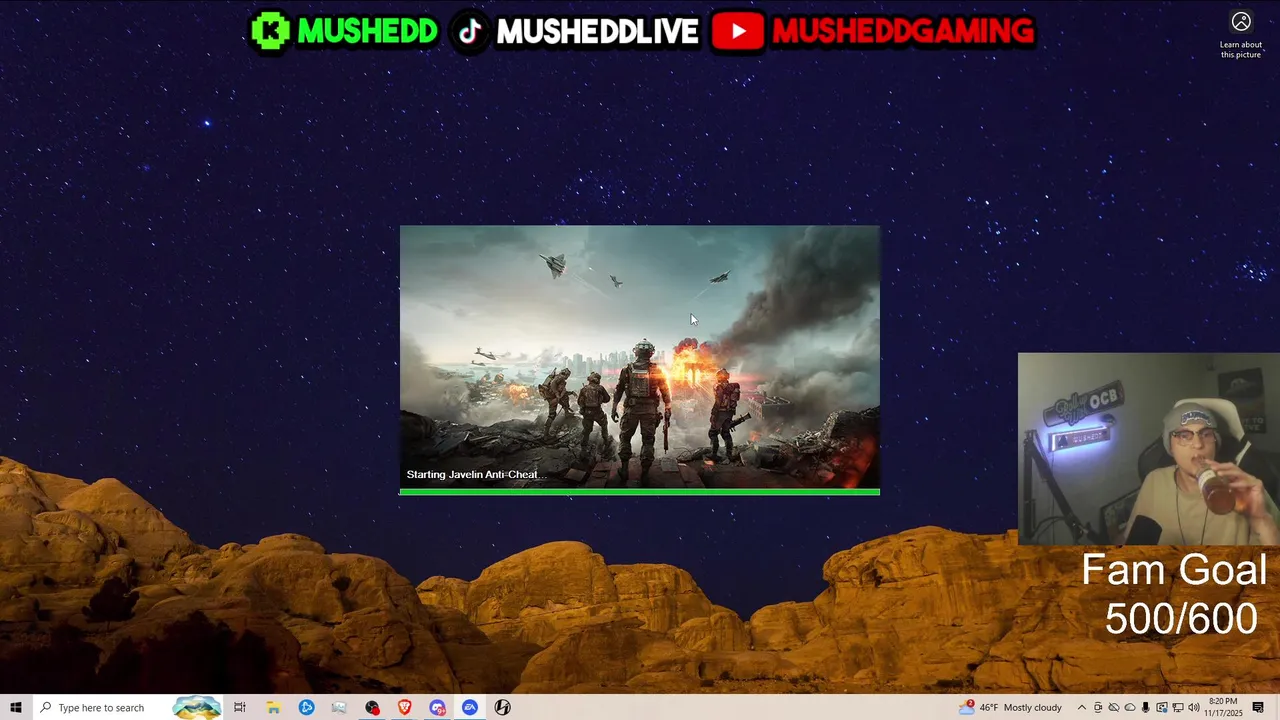
Task: Open Task View in the taskbar
Action: click(240, 707)
